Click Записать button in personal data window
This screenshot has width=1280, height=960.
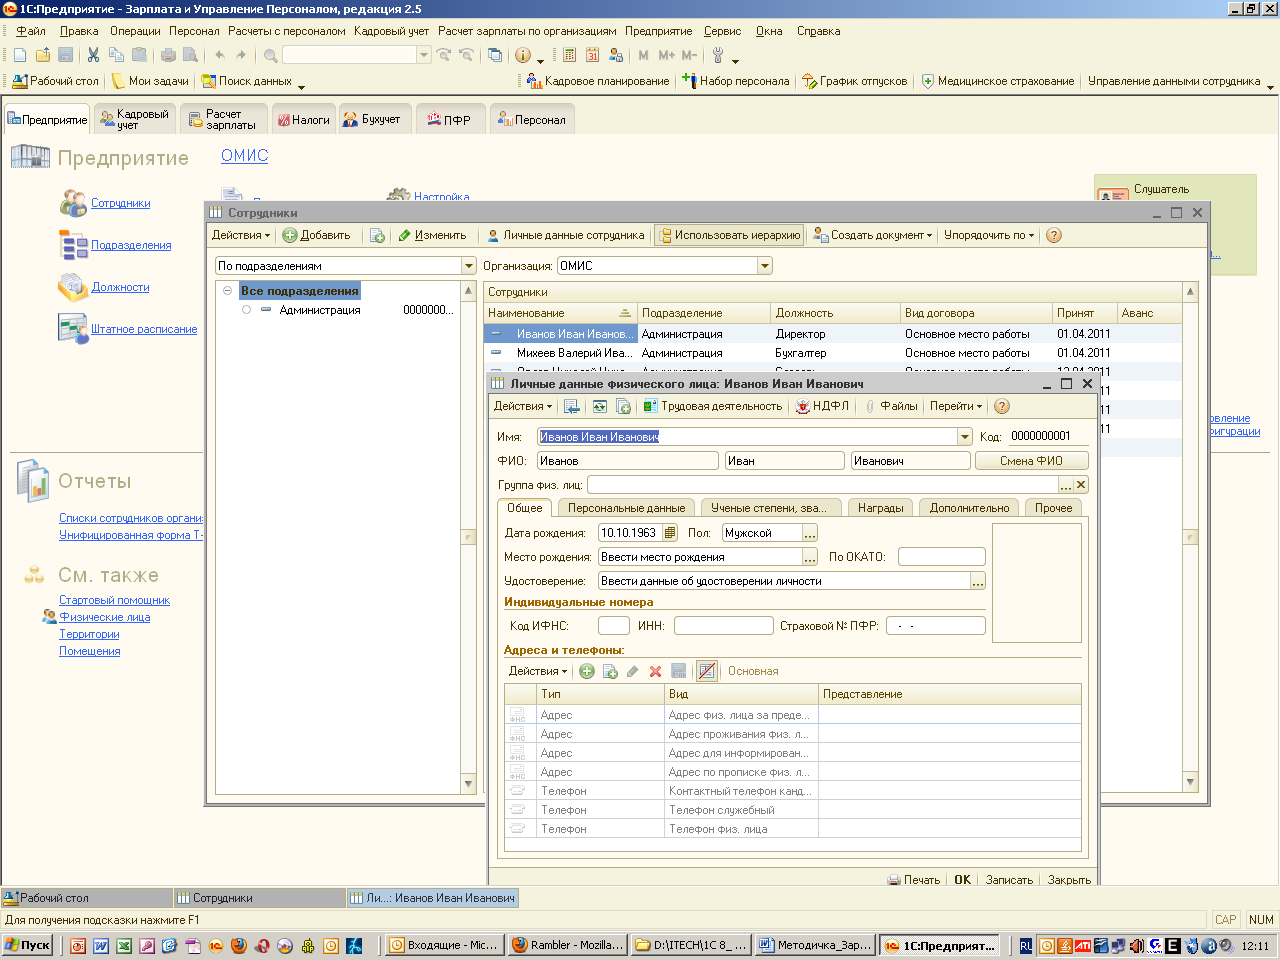coord(1009,880)
